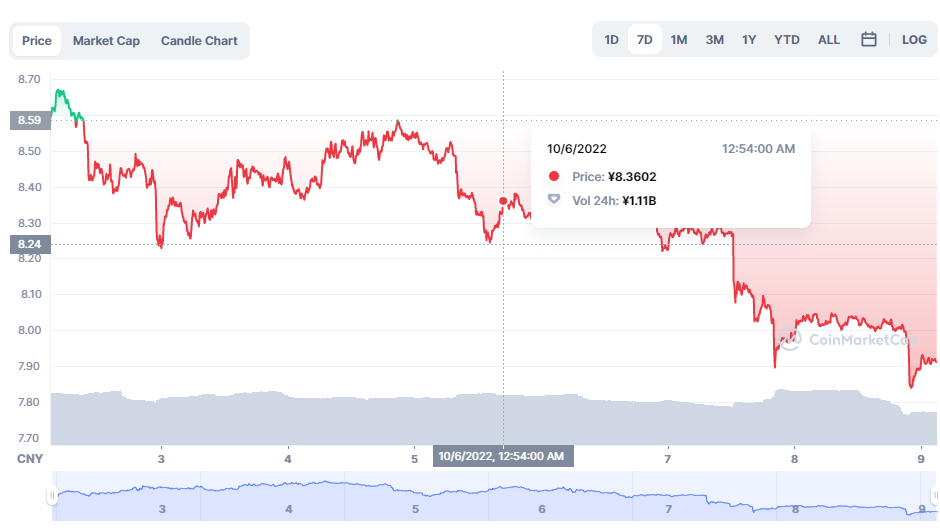Select the 1D time range

point(611,40)
